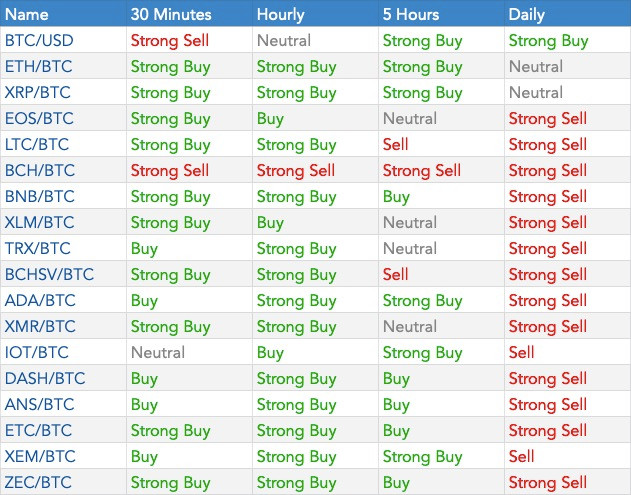Open LTC/BTC pair details
Viewport: 631px width, 495px height.
tap(37, 144)
